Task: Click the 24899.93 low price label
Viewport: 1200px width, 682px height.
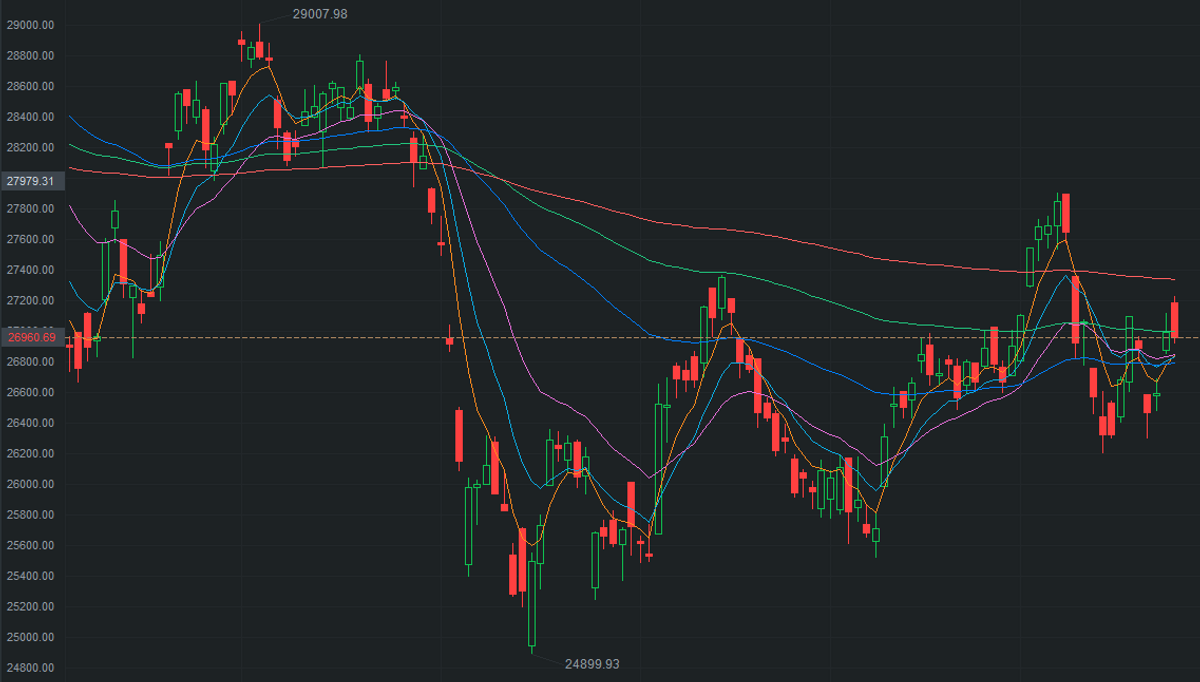Action: click(592, 663)
